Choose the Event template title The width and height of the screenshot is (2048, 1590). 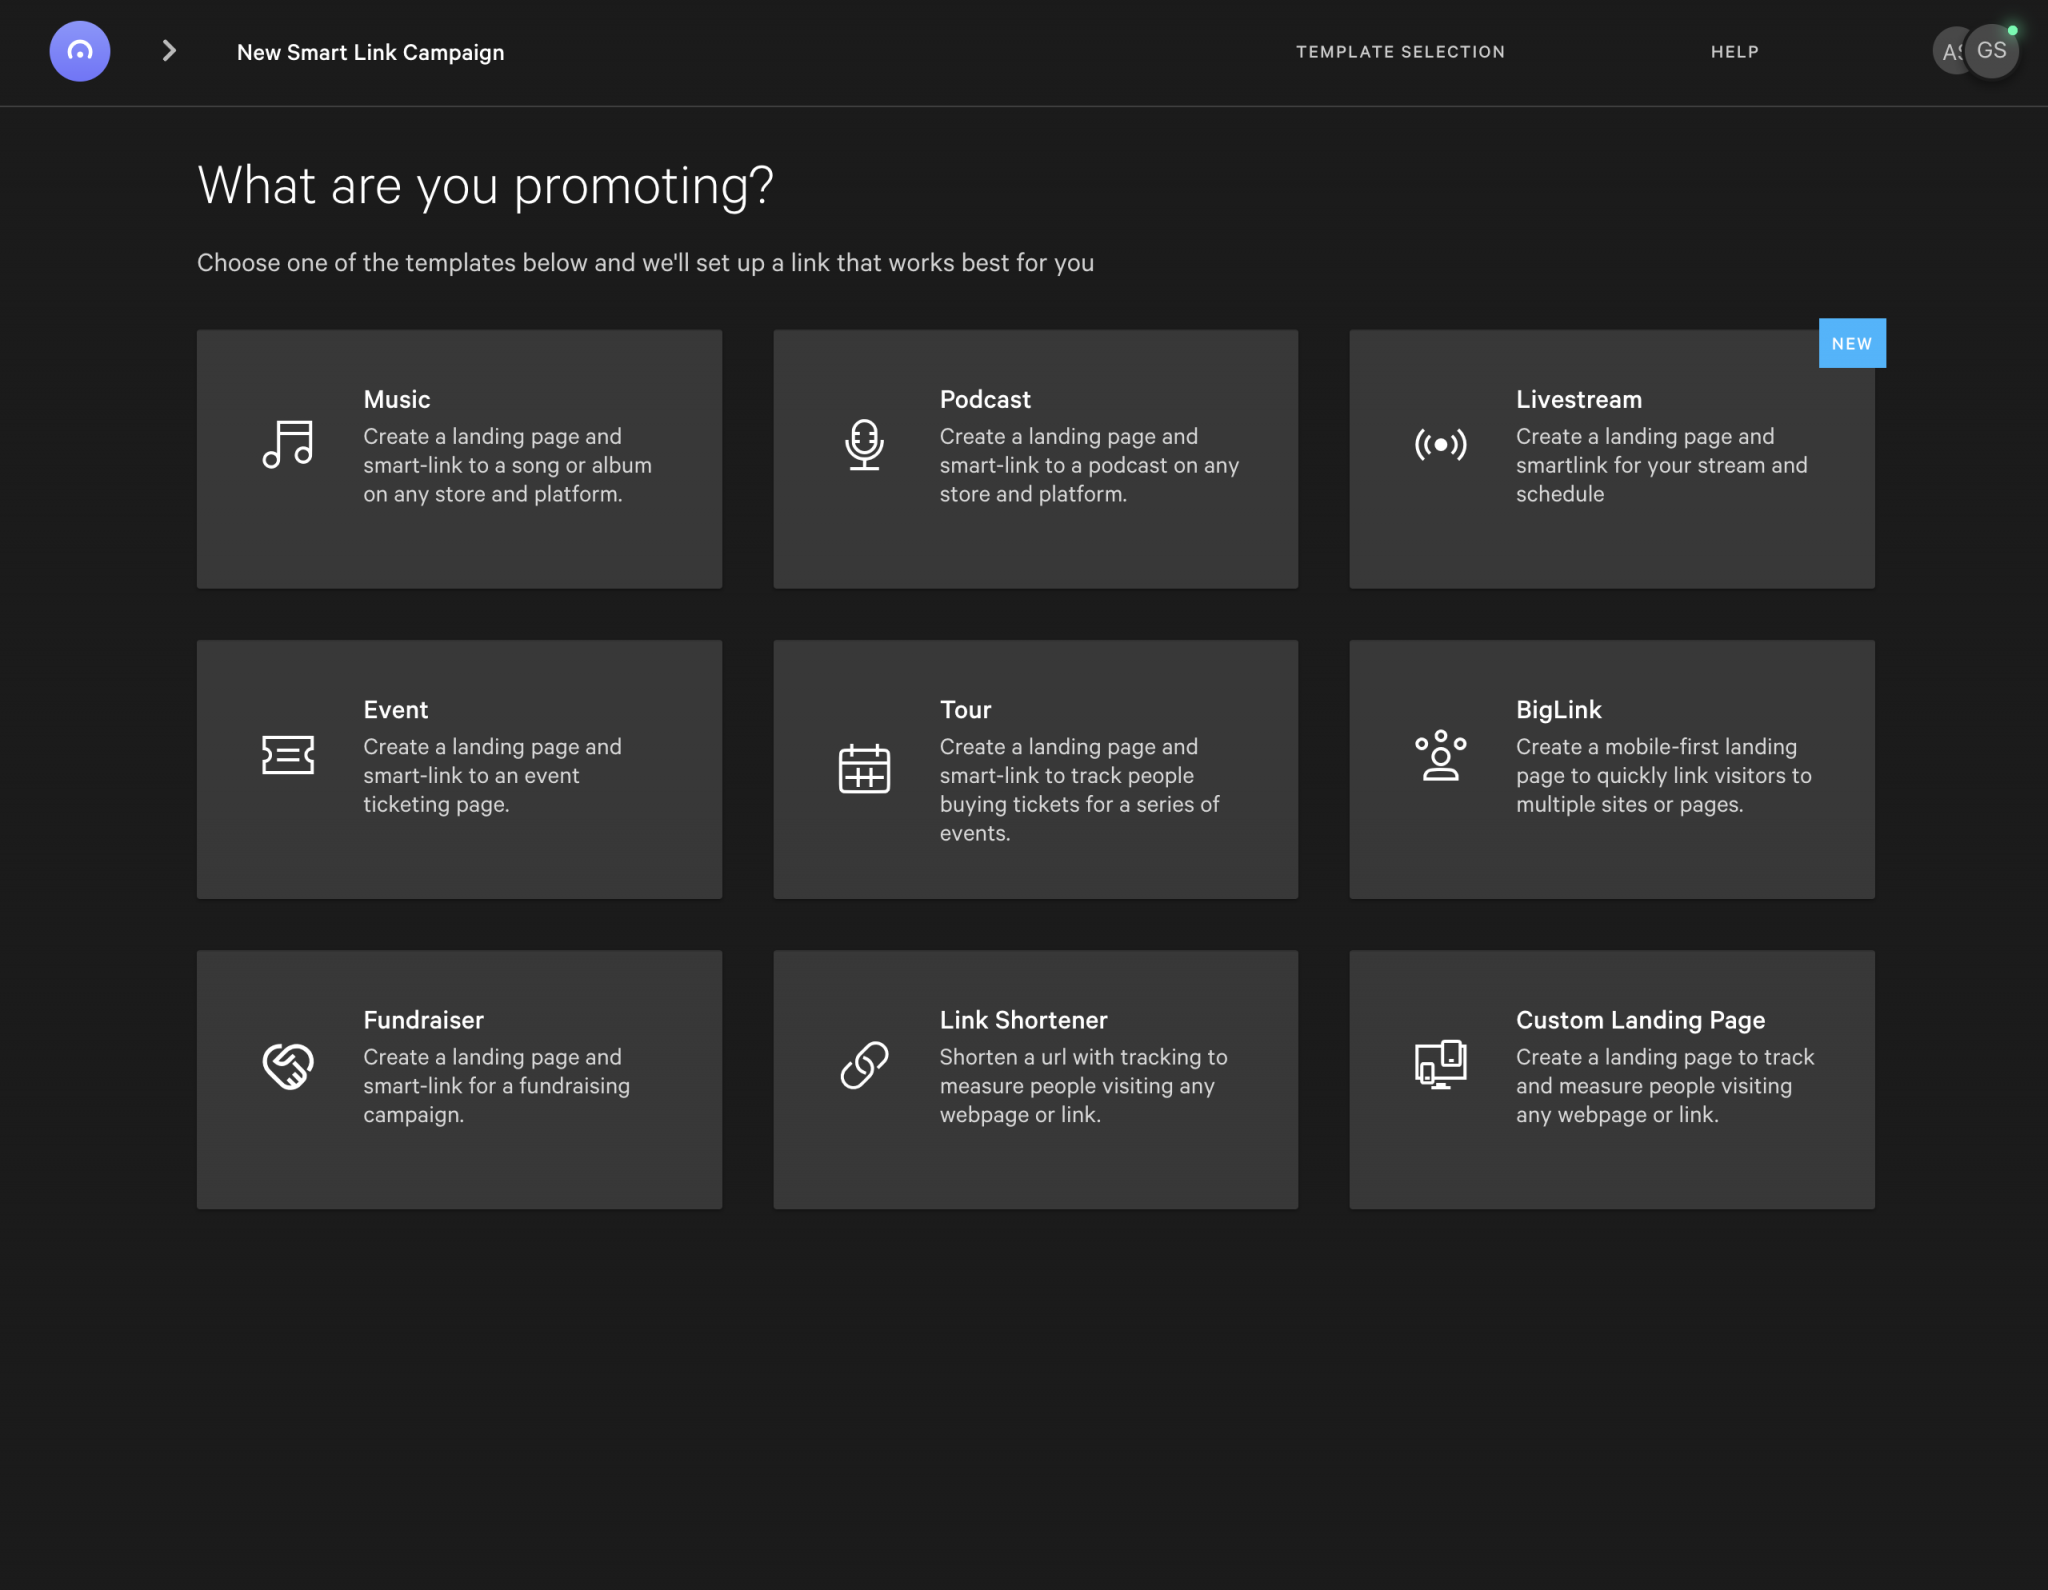click(396, 709)
